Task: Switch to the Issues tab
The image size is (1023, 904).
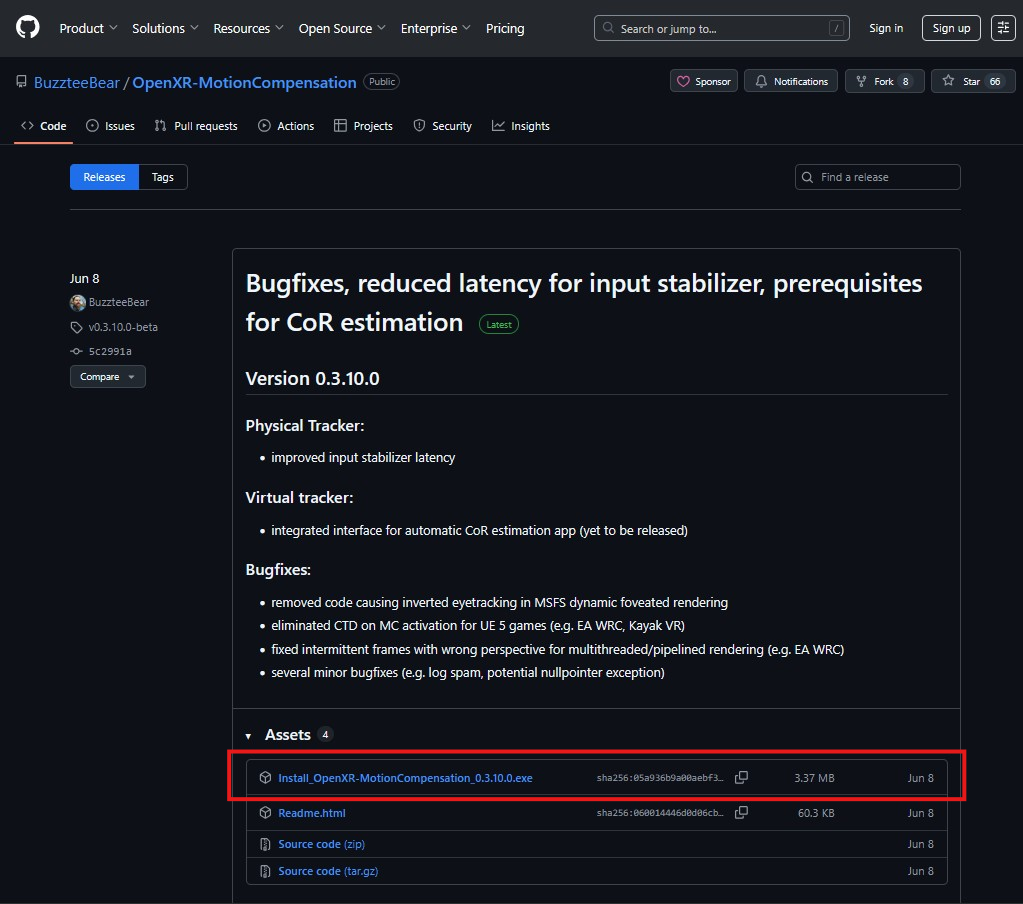Action: (x=110, y=127)
